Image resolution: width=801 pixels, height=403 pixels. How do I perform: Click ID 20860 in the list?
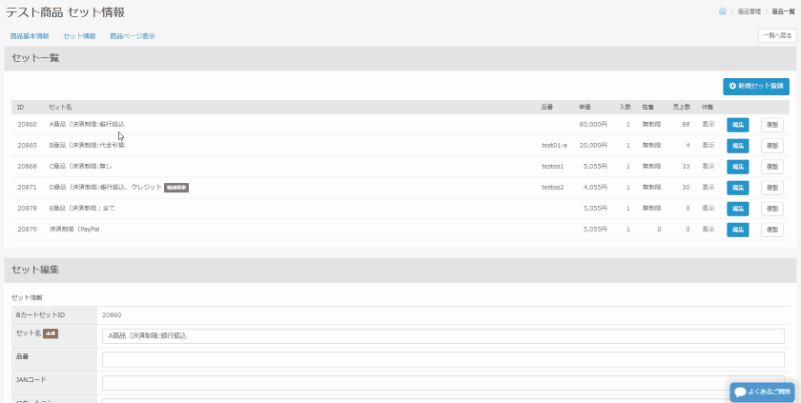(27, 124)
